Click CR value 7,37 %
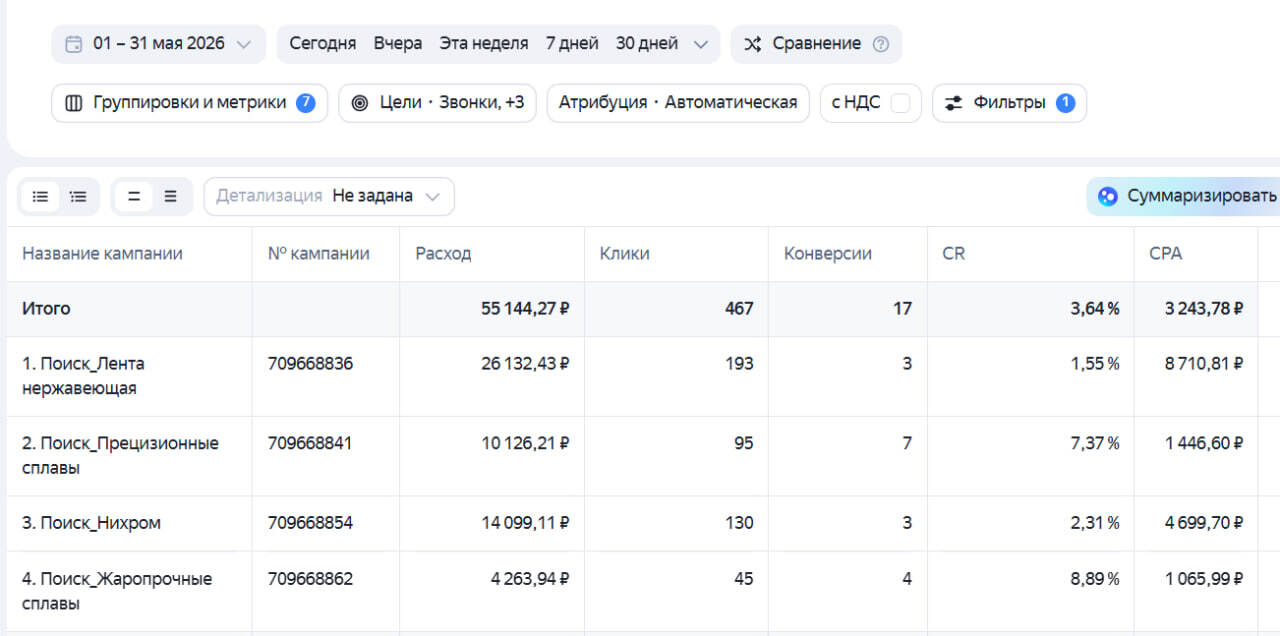This screenshot has height=636, width=1280. [1095, 443]
